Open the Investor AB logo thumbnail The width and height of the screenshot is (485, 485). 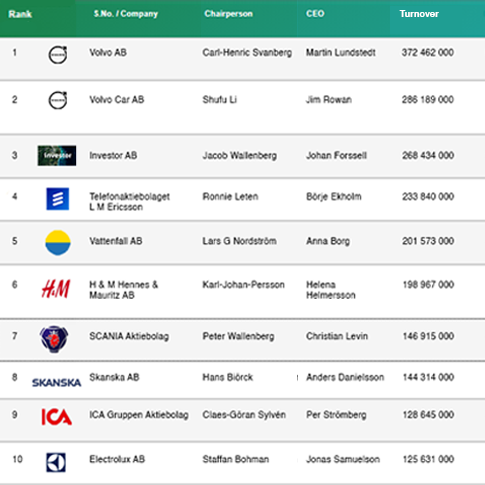57,155
